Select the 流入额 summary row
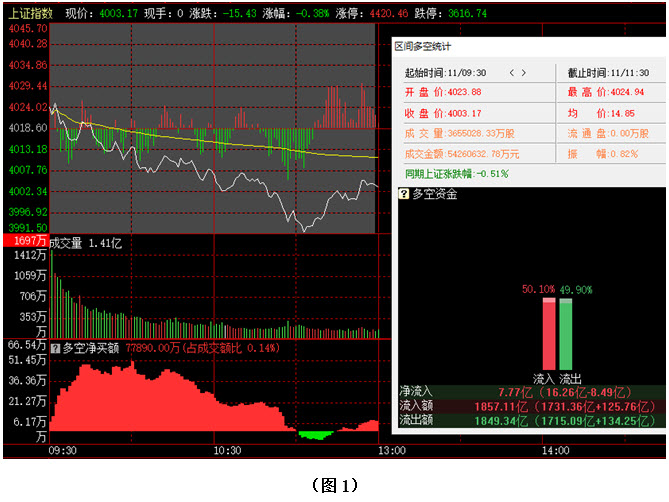 [530, 408]
